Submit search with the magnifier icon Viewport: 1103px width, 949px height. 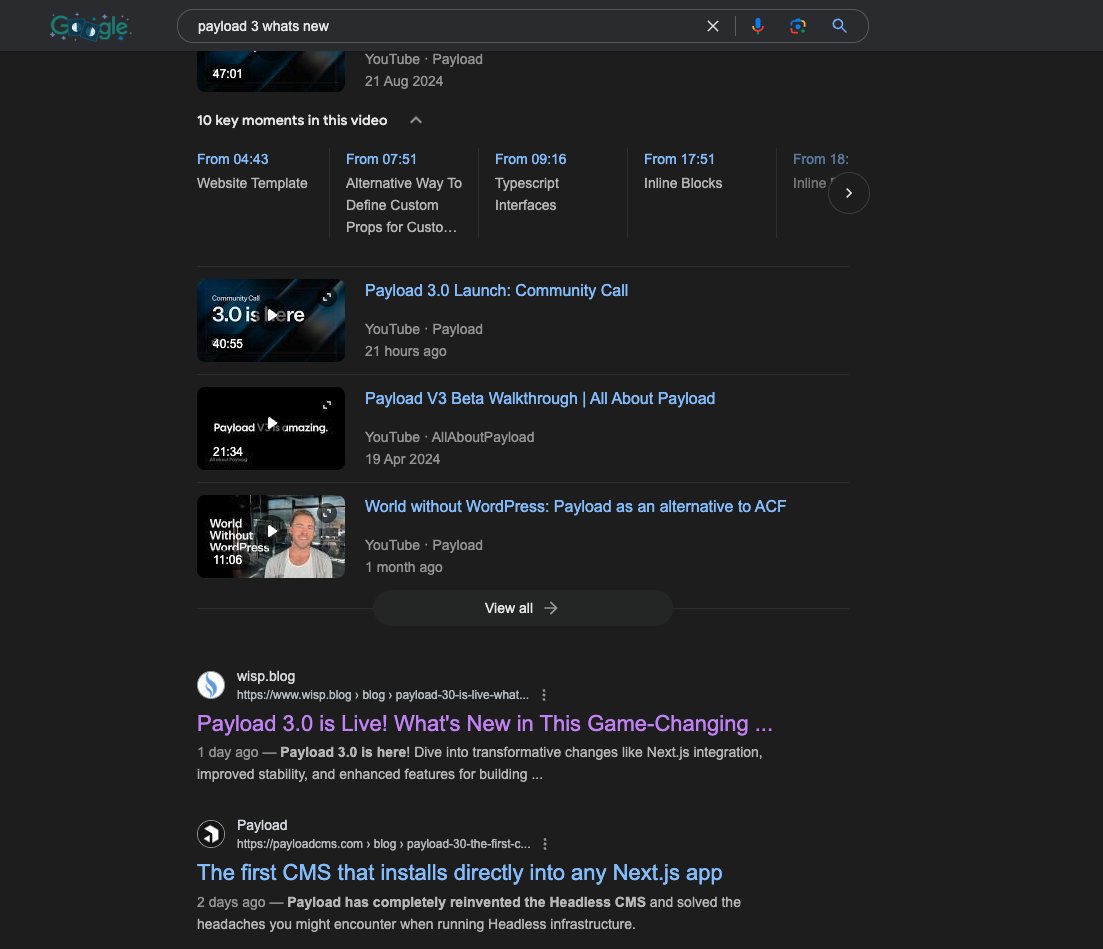coord(839,26)
